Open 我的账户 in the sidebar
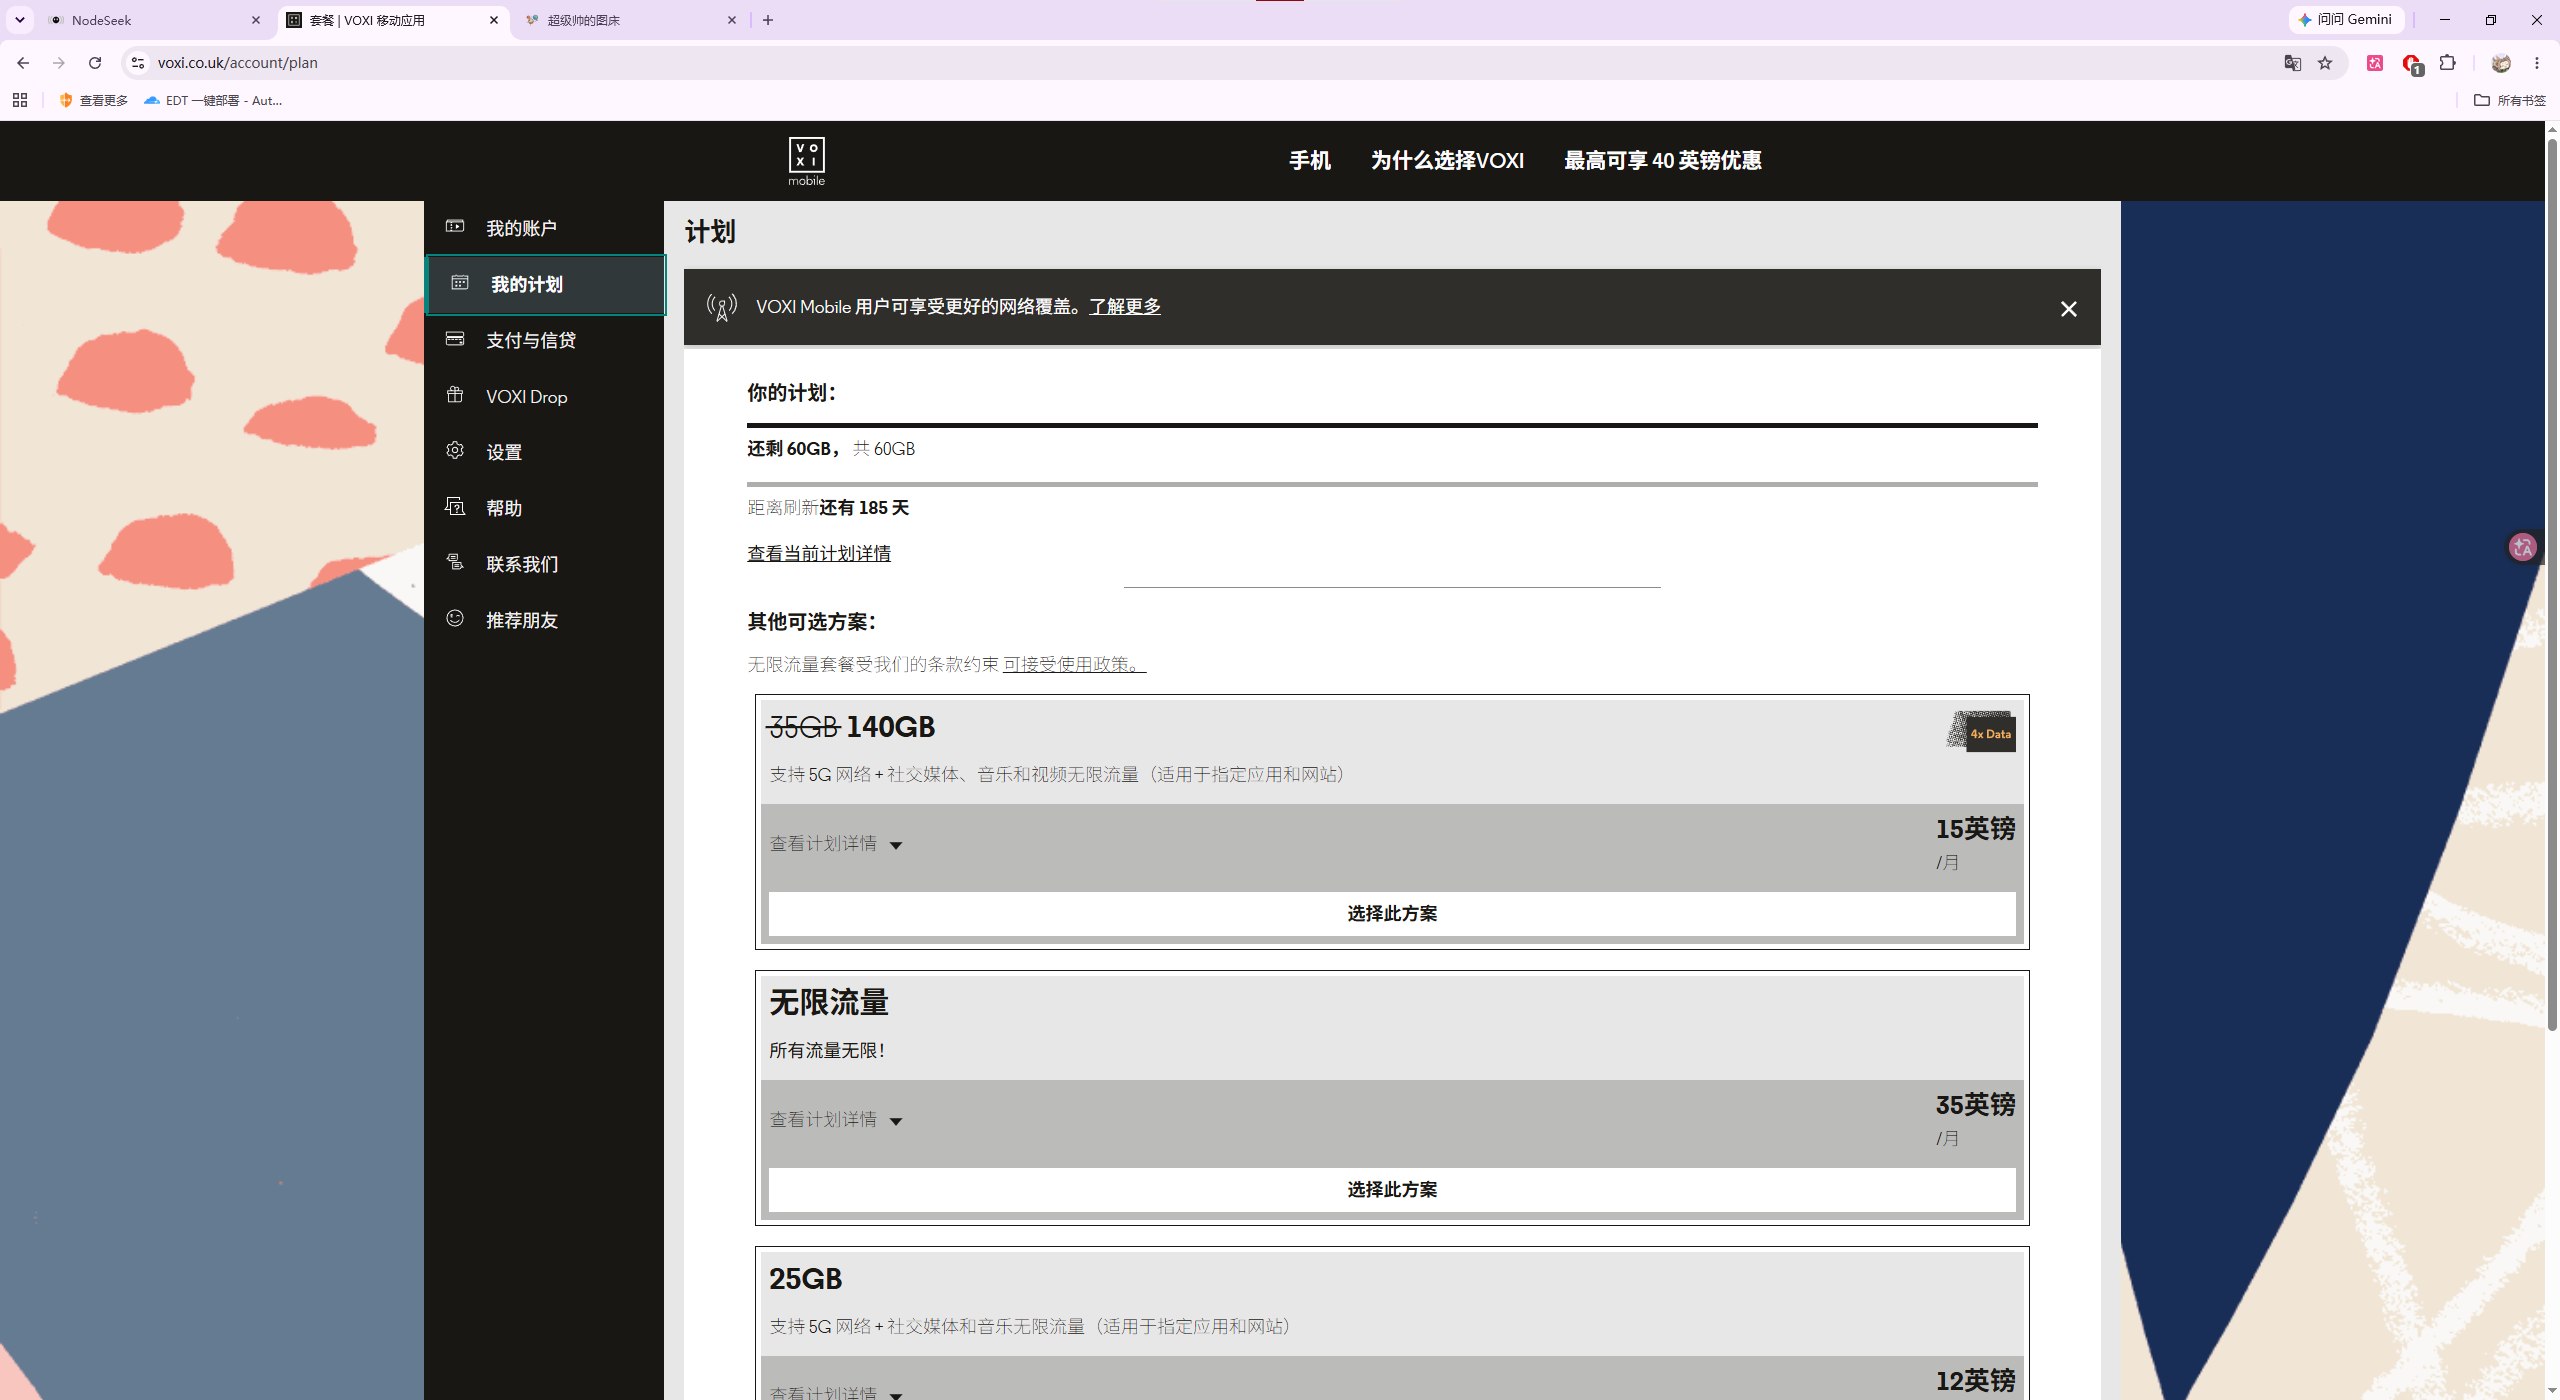2560x1400 pixels. [x=545, y=228]
